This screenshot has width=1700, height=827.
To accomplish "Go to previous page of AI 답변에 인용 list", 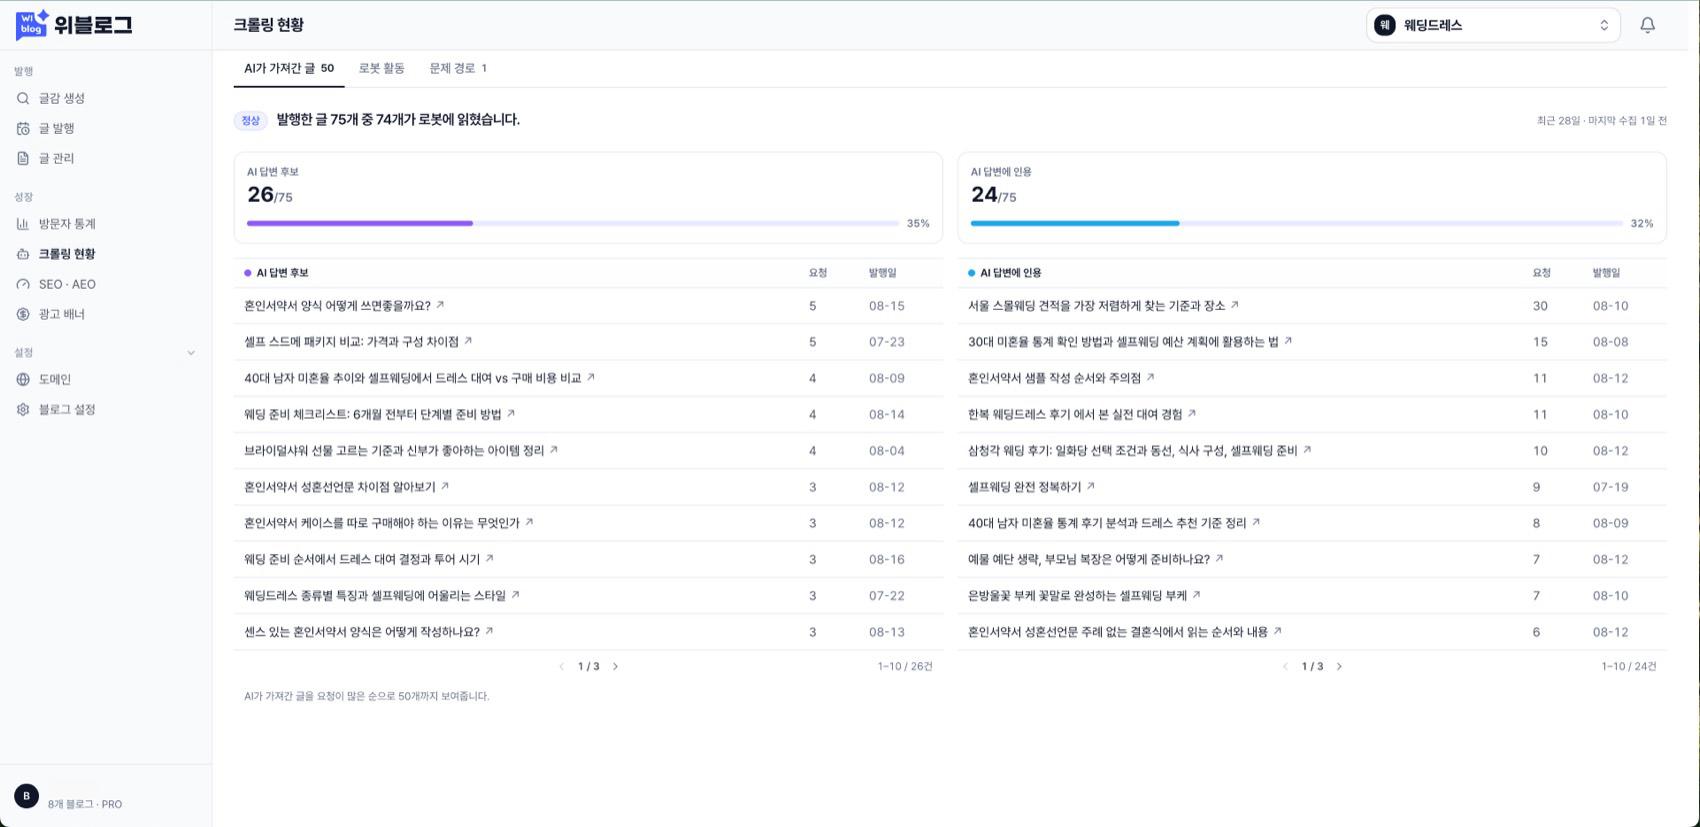I will pos(1286,666).
